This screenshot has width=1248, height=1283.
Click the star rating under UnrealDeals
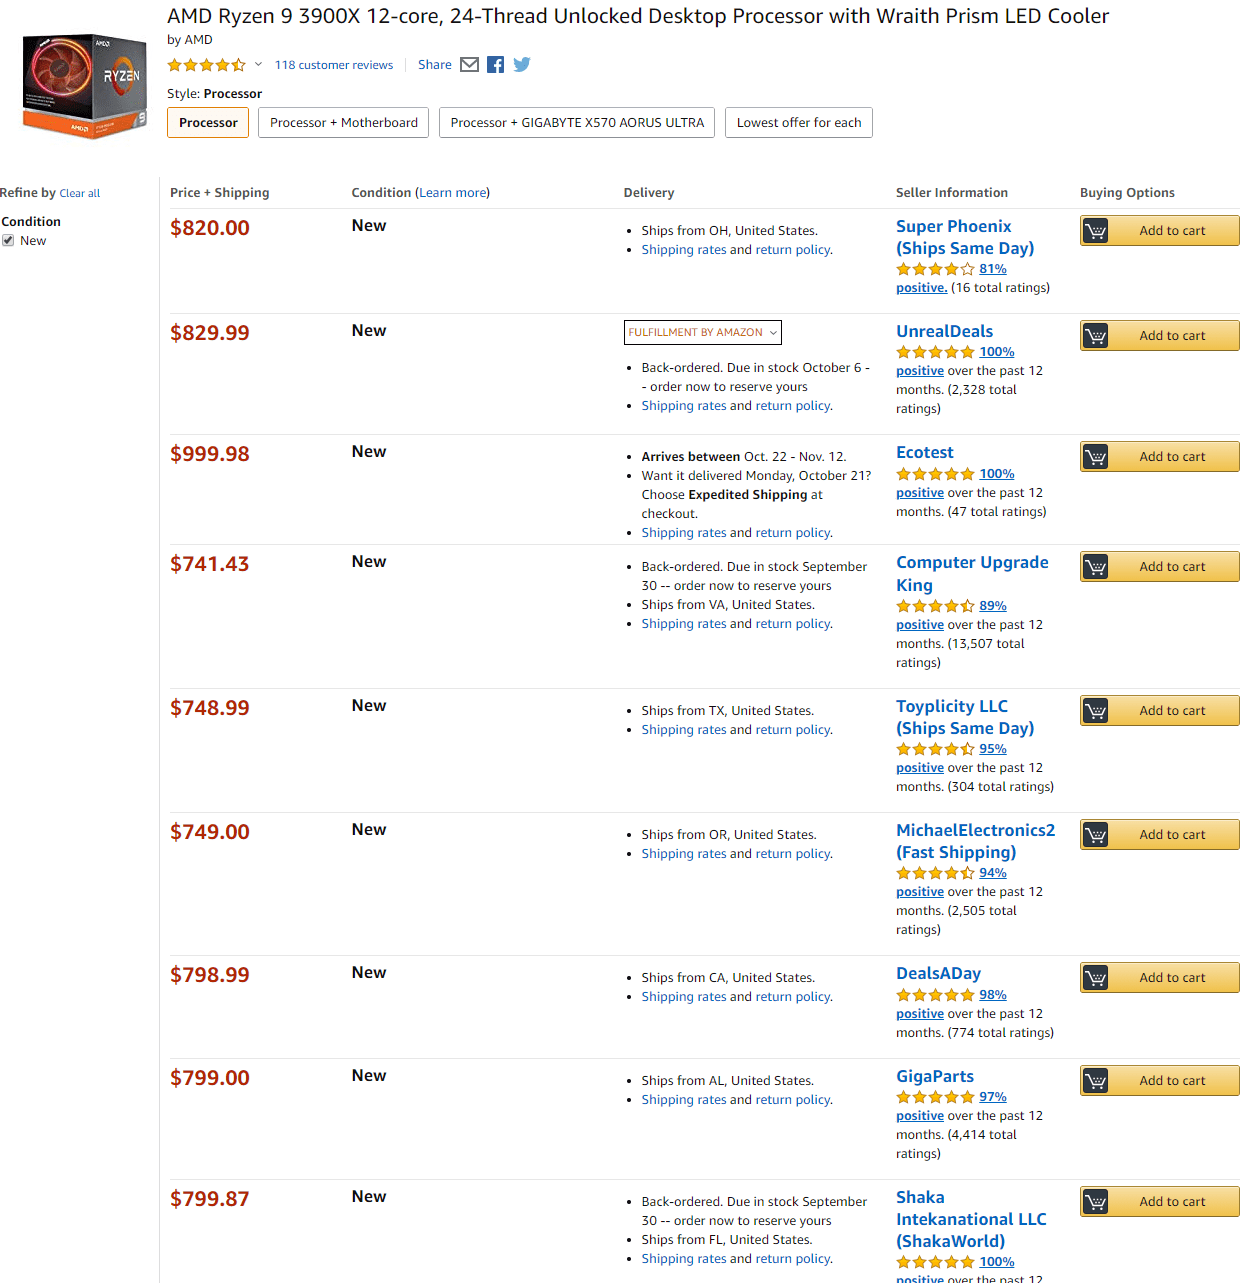pos(935,351)
